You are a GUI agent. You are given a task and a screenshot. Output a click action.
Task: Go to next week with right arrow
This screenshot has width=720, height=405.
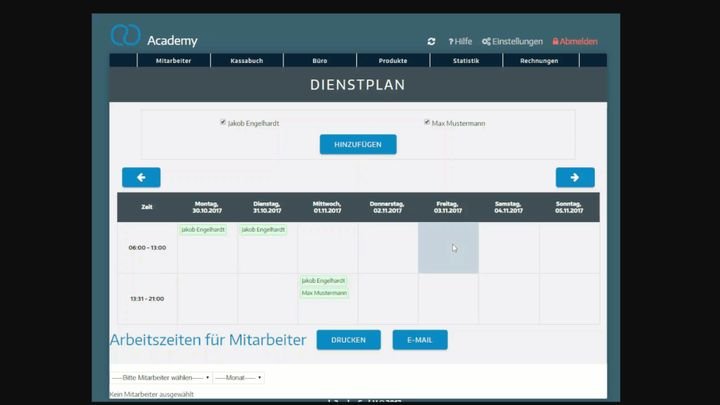tap(575, 177)
